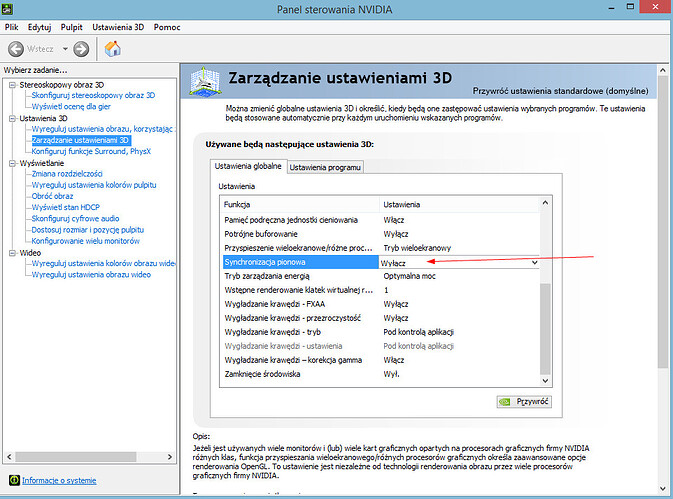Screen dimensions: 673x499
Task: Open the Synchronizacja pionowa value dropdown
Action: 534,262
